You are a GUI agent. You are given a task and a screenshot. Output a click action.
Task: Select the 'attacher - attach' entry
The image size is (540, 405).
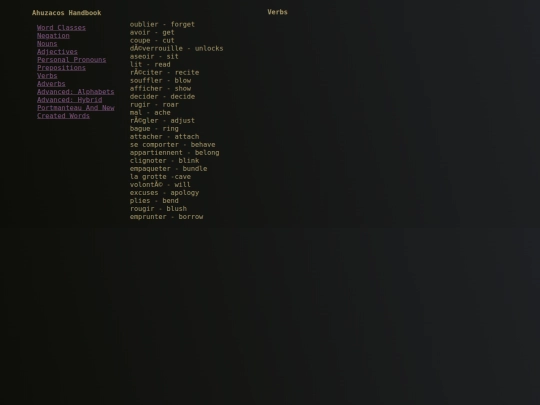click(165, 136)
